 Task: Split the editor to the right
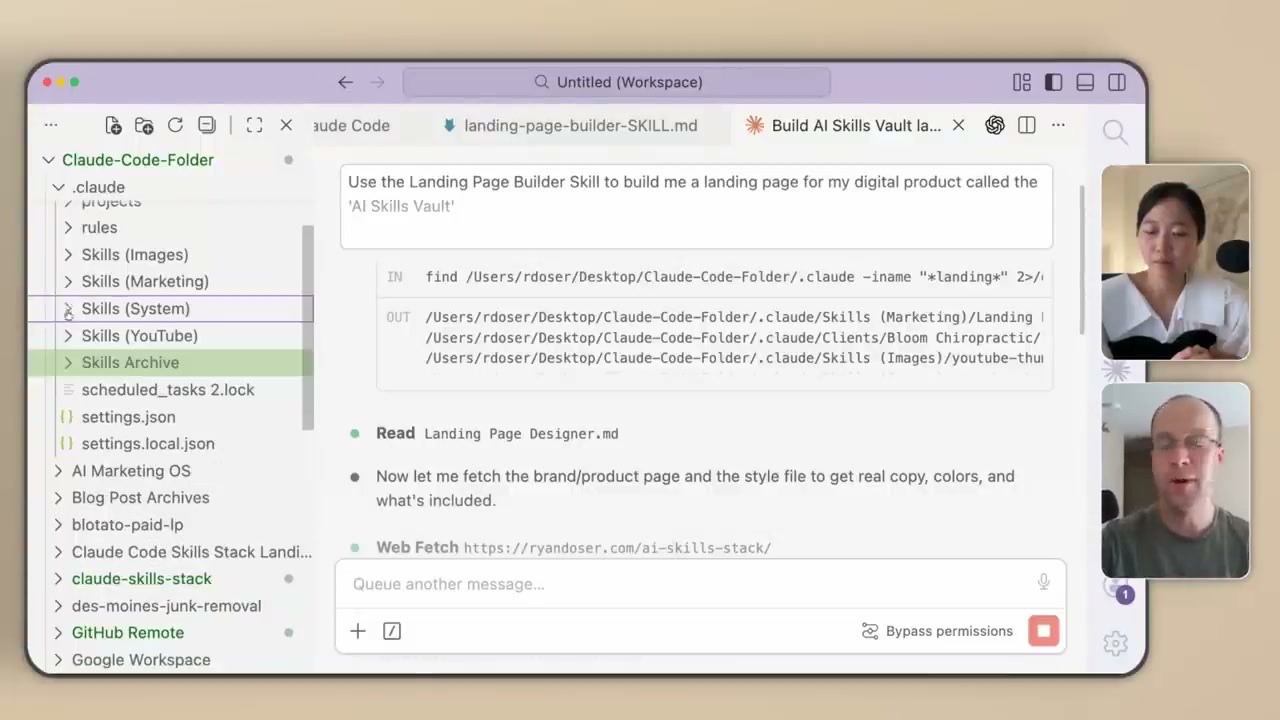pyautogui.click(x=1026, y=125)
